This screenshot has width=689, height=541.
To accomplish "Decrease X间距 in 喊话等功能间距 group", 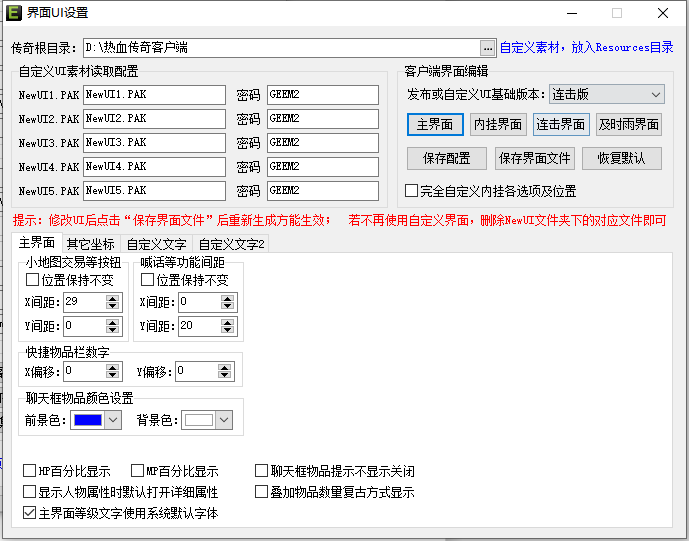I will coord(227,306).
